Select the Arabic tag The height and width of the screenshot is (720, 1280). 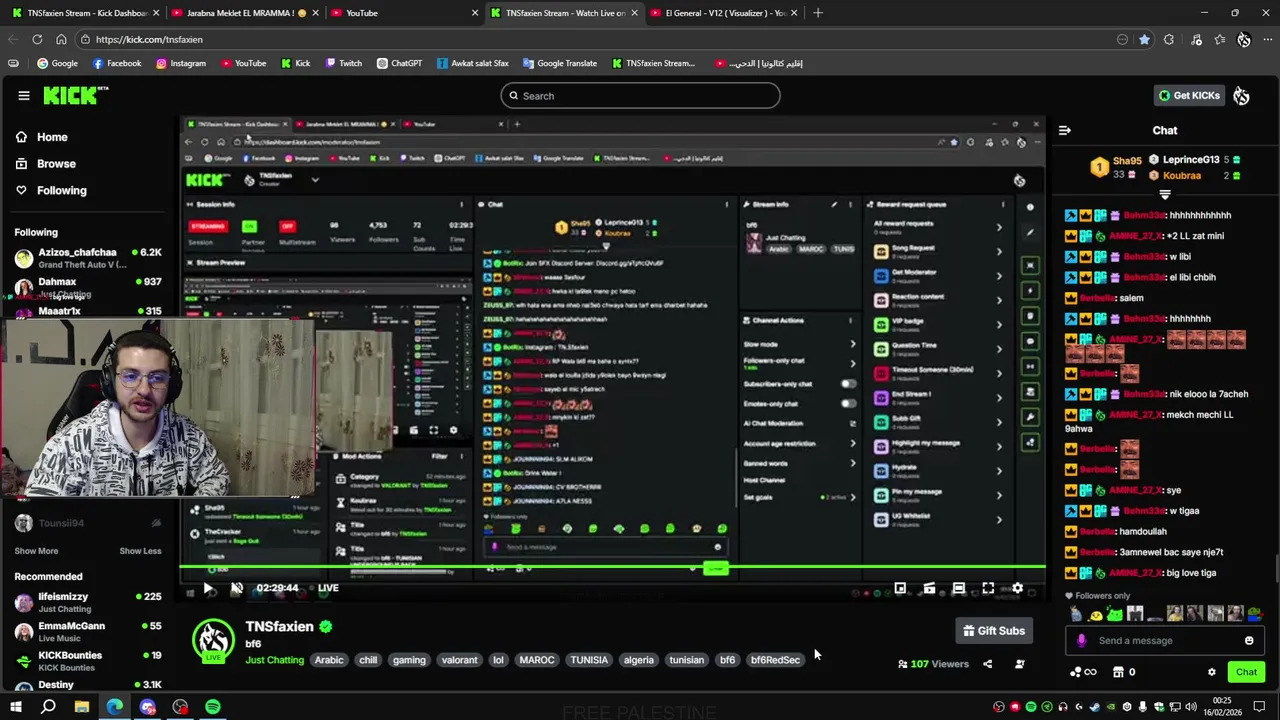(329, 660)
